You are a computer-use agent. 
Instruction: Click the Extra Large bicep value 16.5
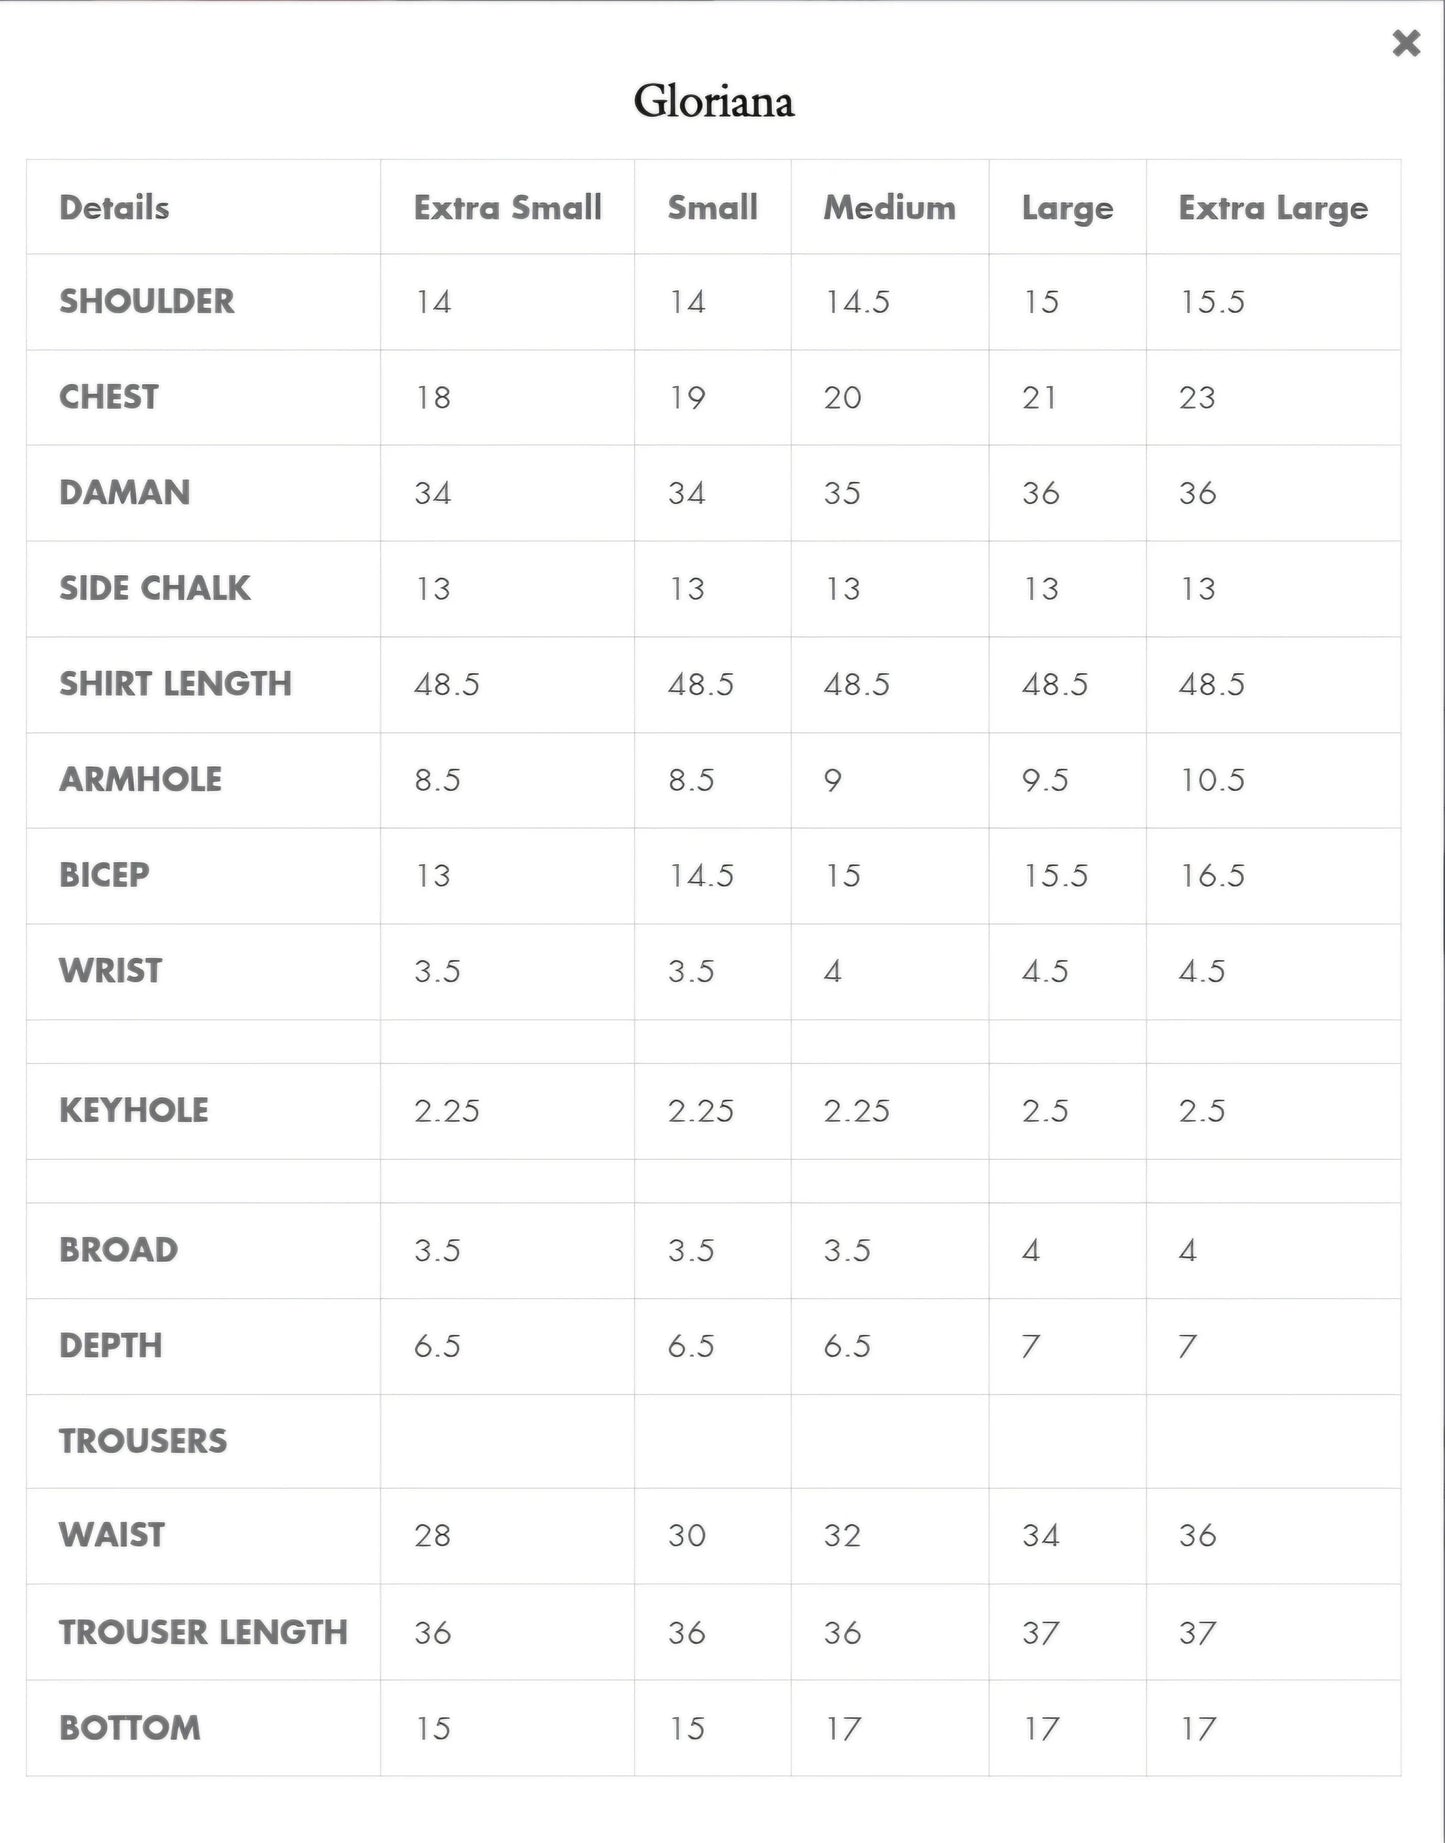pyautogui.click(x=1212, y=876)
